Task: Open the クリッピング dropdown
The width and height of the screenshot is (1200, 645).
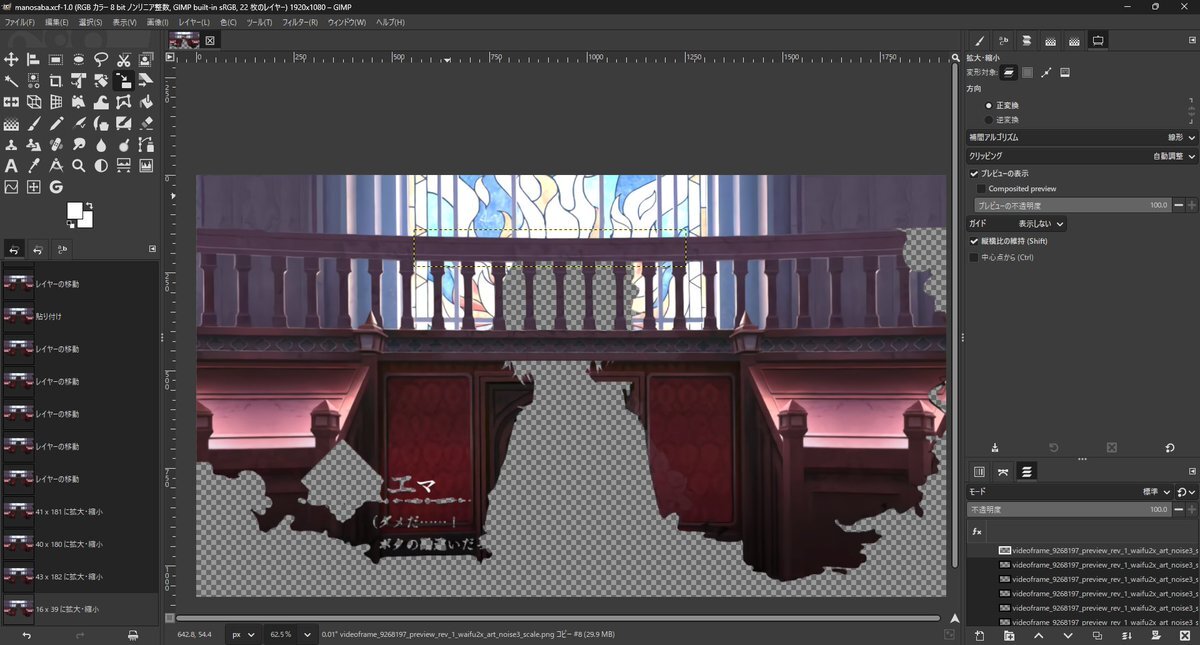Action: (1082, 156)
